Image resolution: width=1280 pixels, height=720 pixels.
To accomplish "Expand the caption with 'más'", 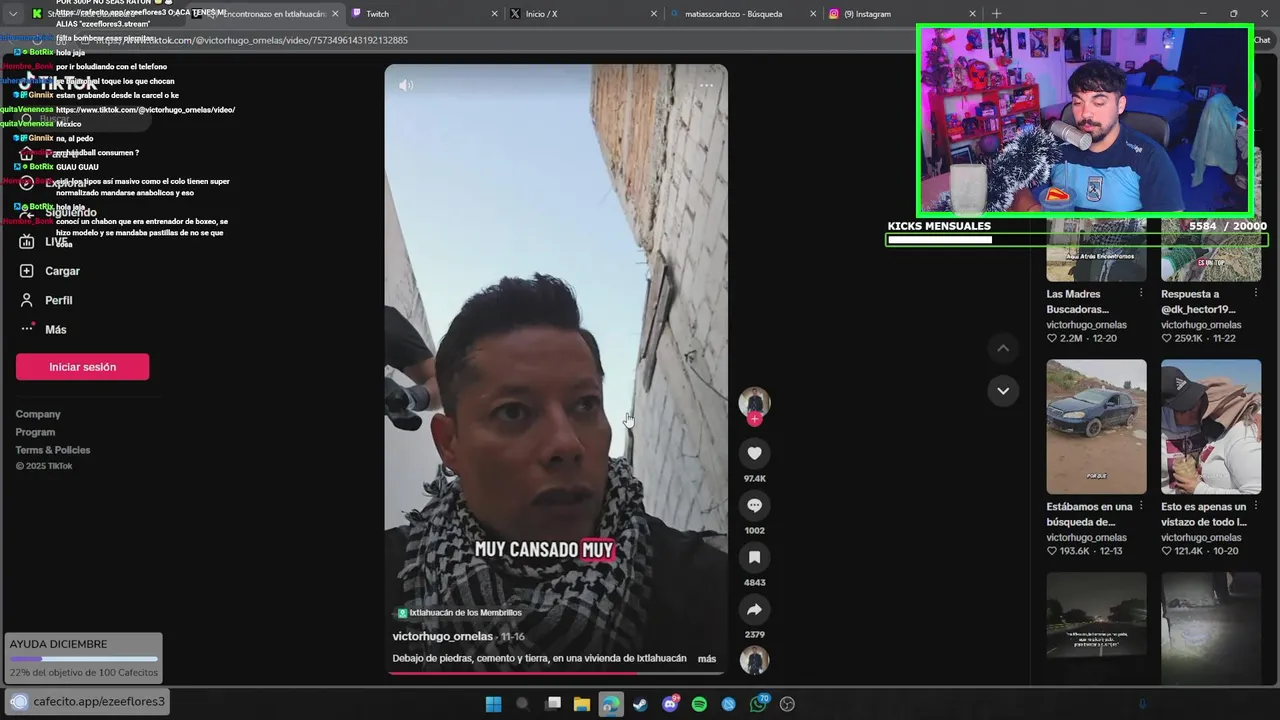I will [x=707, y=659].
